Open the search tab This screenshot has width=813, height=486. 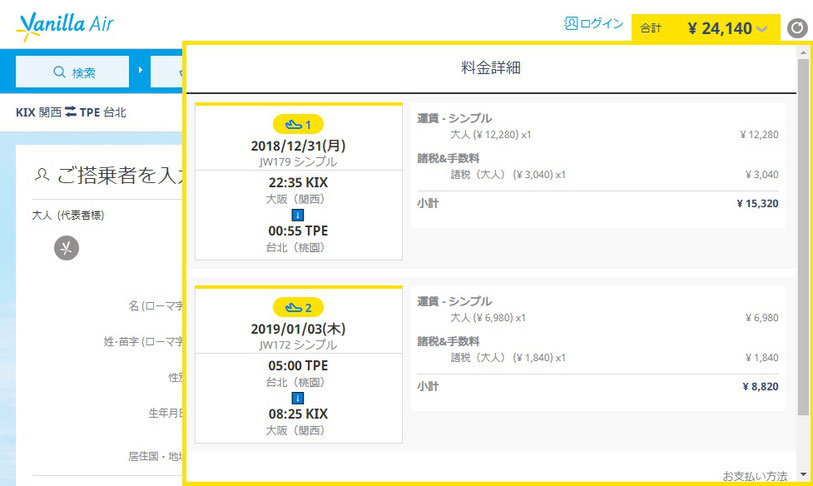click(x=73, y=72)
